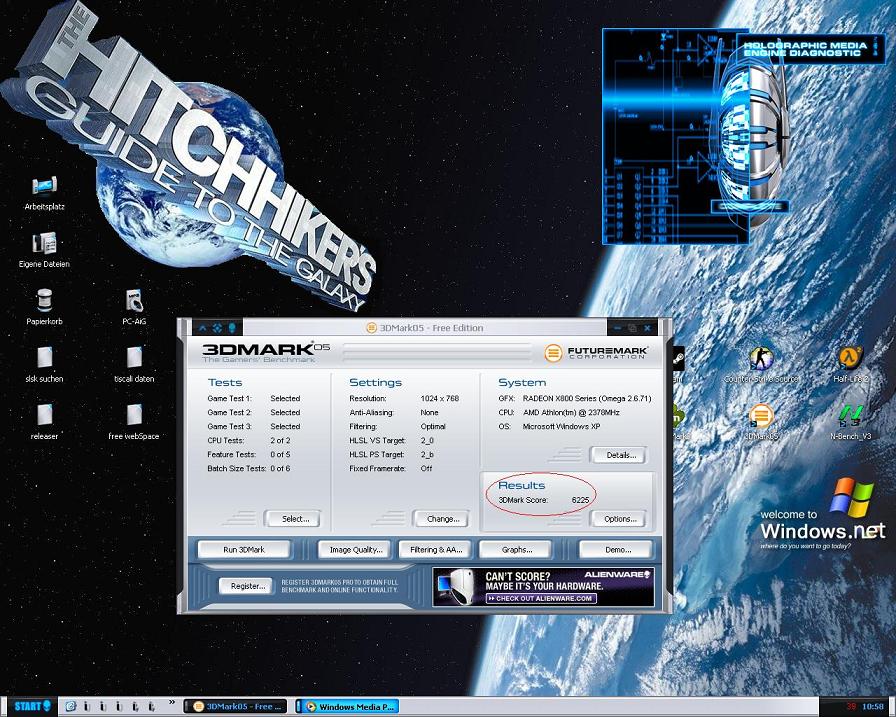Open Image Quality... button
This screenshot has width=896, height=717.
coord(355,550)
